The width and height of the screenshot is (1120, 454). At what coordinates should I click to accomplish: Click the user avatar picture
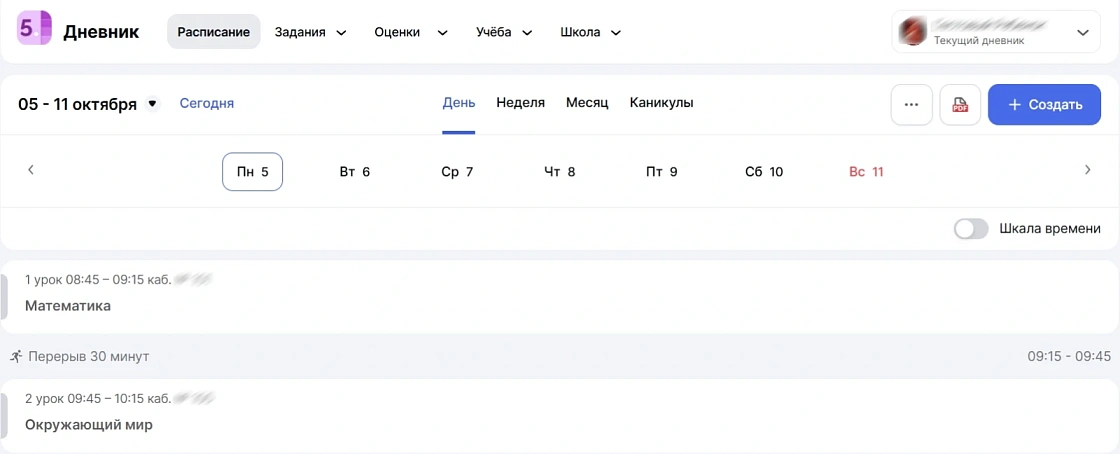click(x=911, y=31)
